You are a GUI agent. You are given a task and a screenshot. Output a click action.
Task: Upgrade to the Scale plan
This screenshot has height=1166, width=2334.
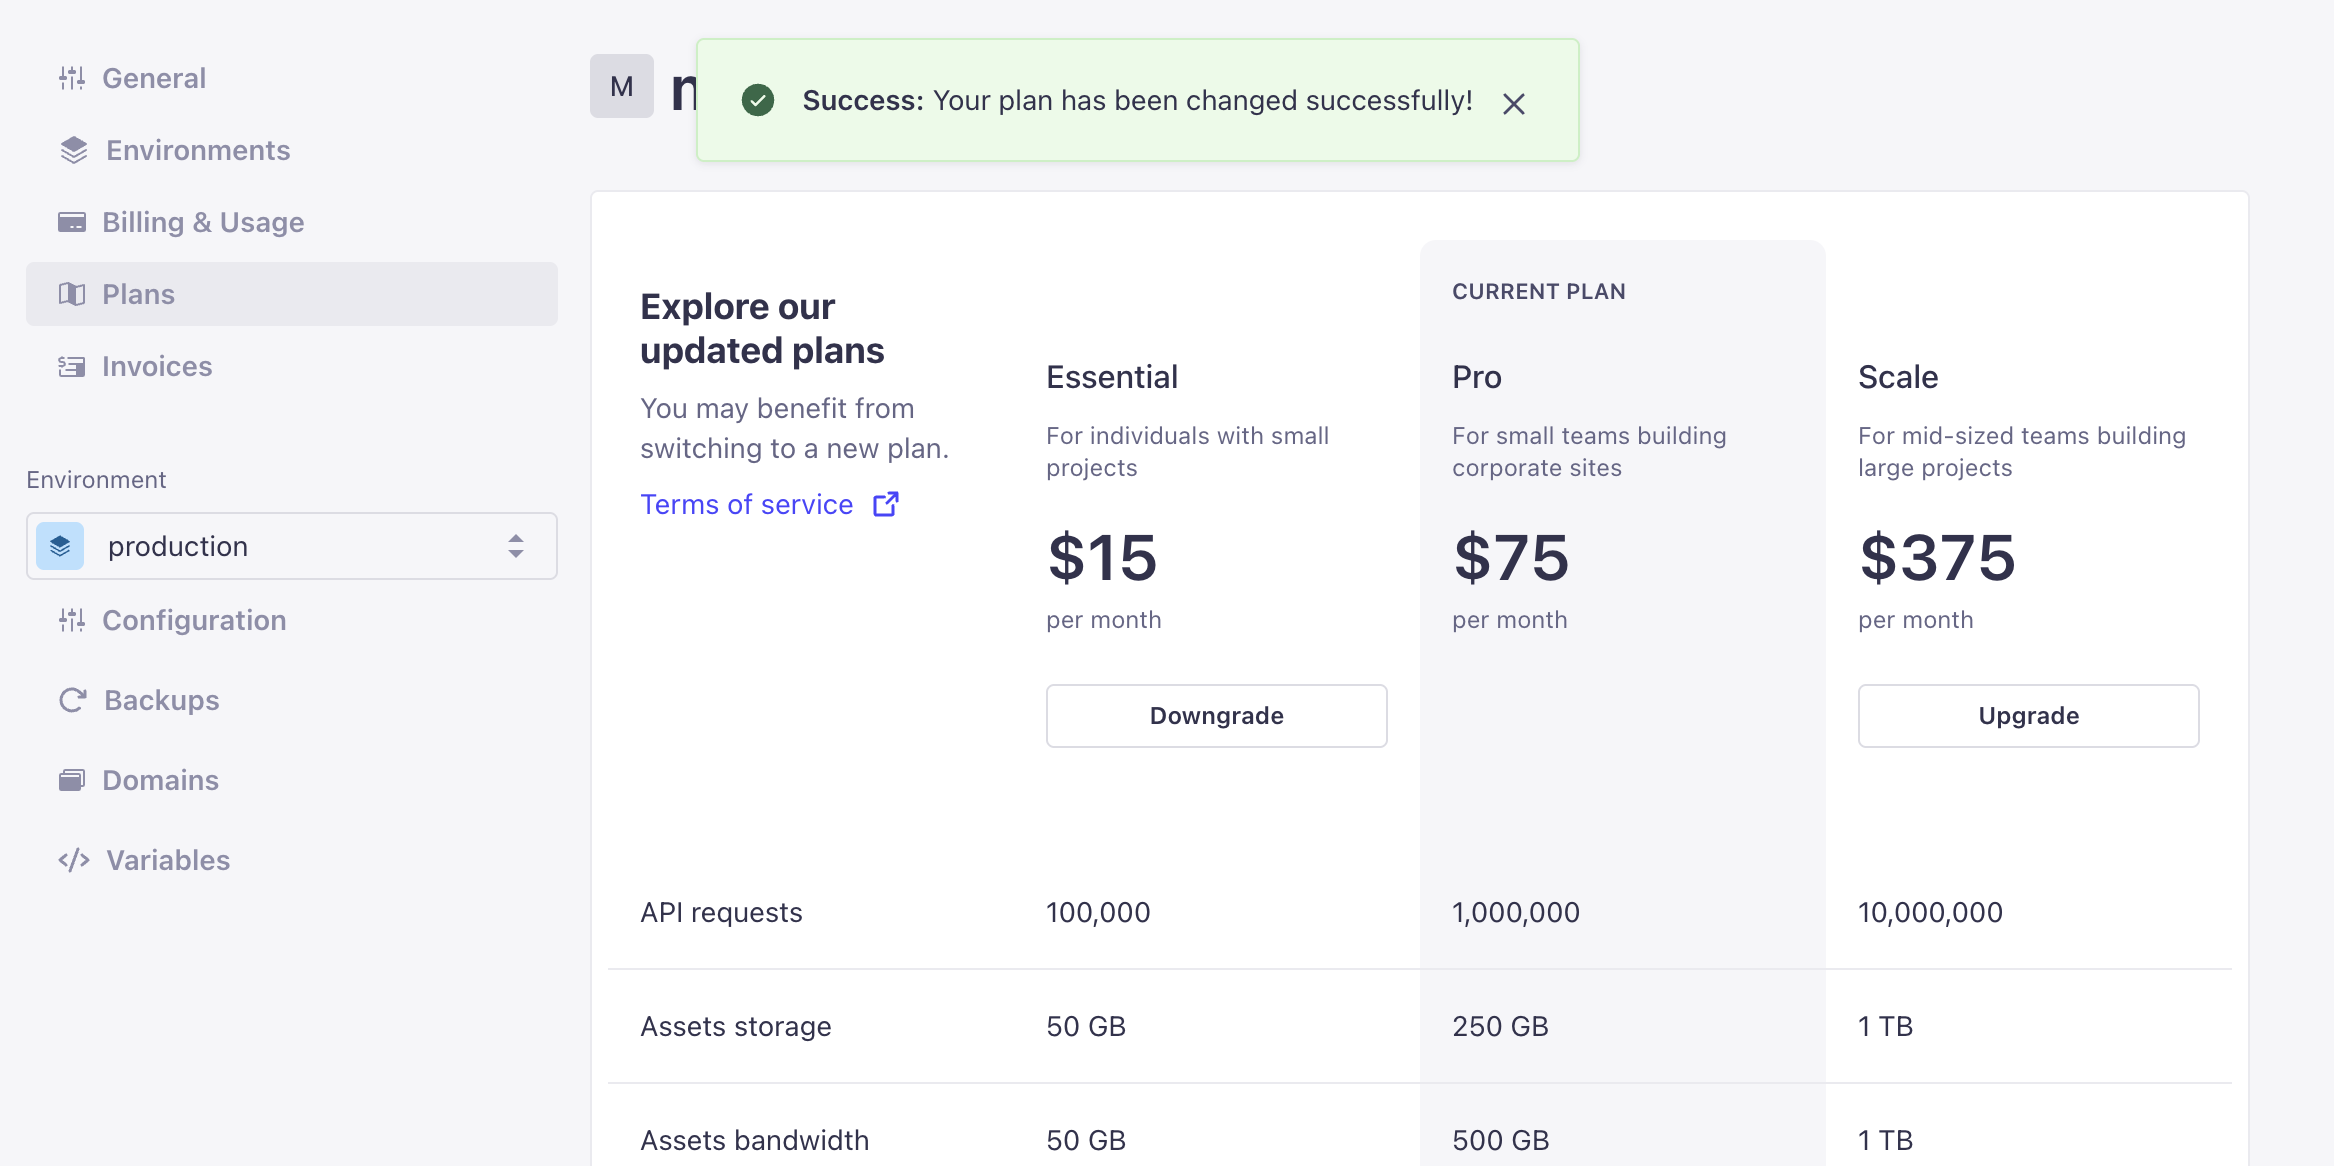(x=2028, y=716)
